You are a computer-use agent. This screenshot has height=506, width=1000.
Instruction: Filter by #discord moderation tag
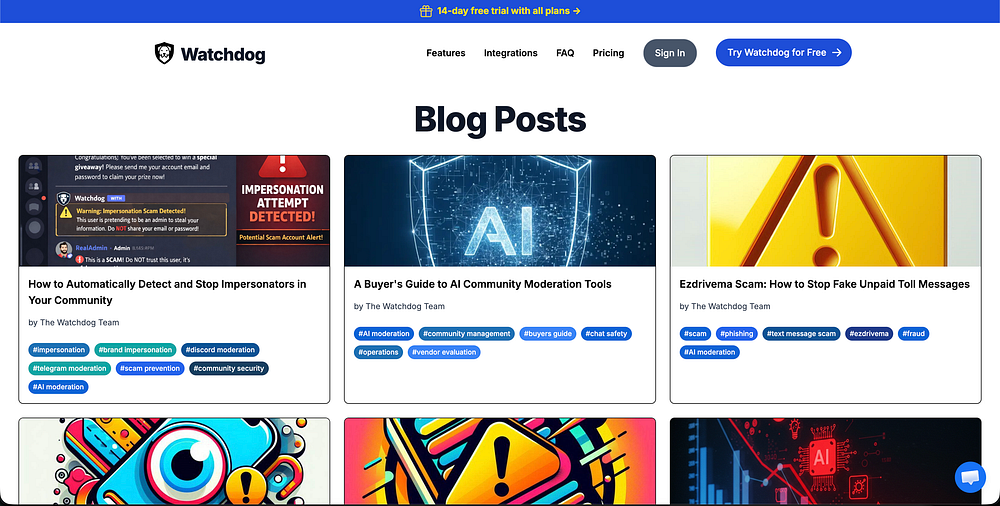coord(220,350)
